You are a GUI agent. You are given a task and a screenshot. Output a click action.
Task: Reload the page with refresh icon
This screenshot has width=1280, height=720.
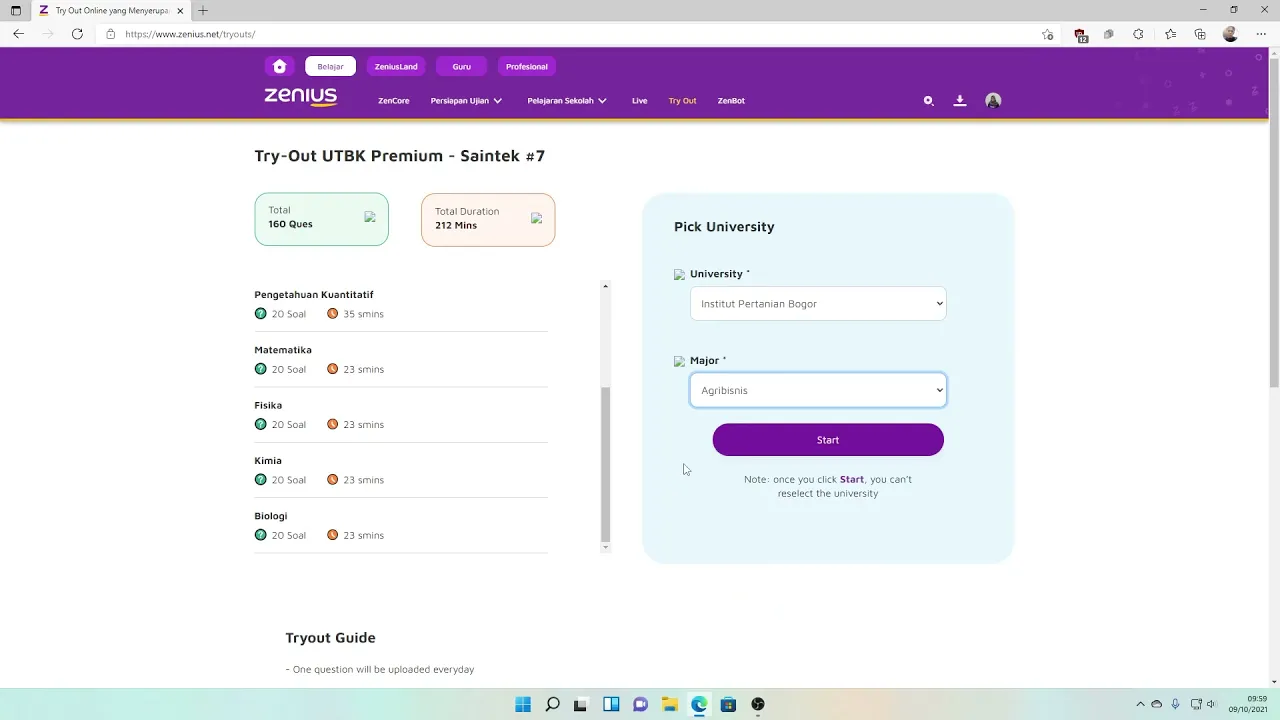[x=77, y=34]
